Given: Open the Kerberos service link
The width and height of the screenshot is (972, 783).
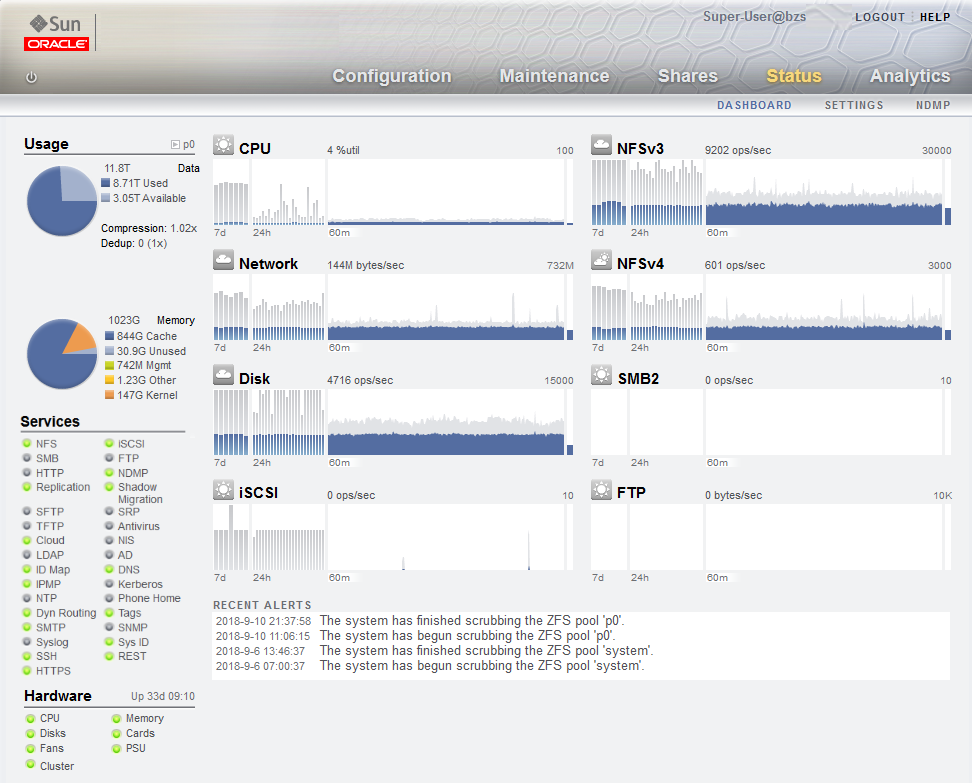Looking at the screenshot, I should (x=140, y=584).
